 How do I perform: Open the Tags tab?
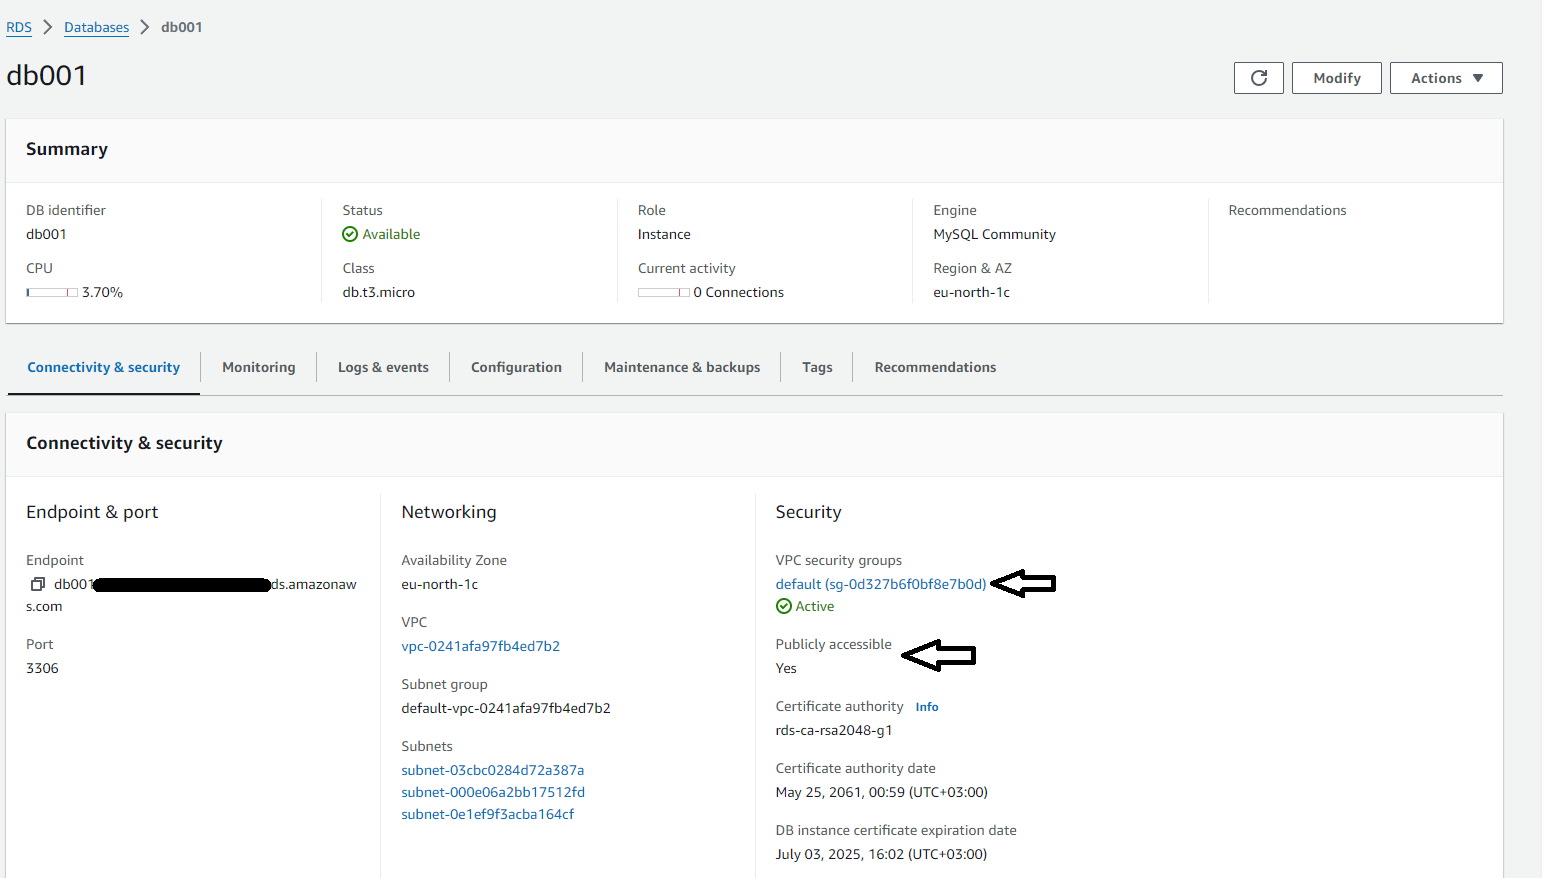816,367
